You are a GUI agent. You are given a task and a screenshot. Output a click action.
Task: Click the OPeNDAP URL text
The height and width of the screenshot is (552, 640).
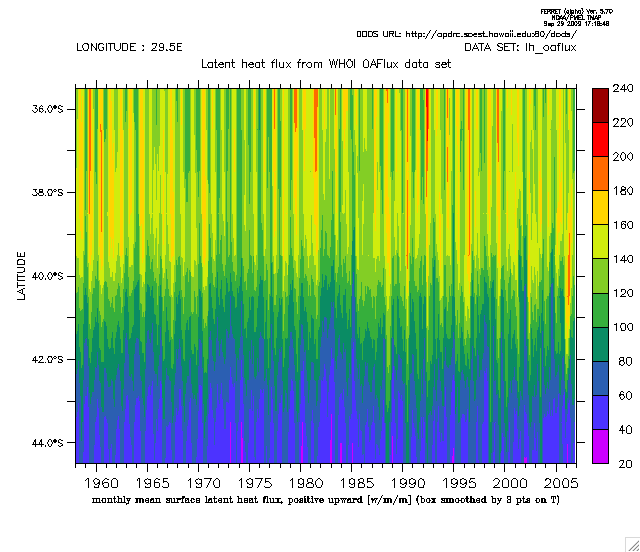pos(467,34)
